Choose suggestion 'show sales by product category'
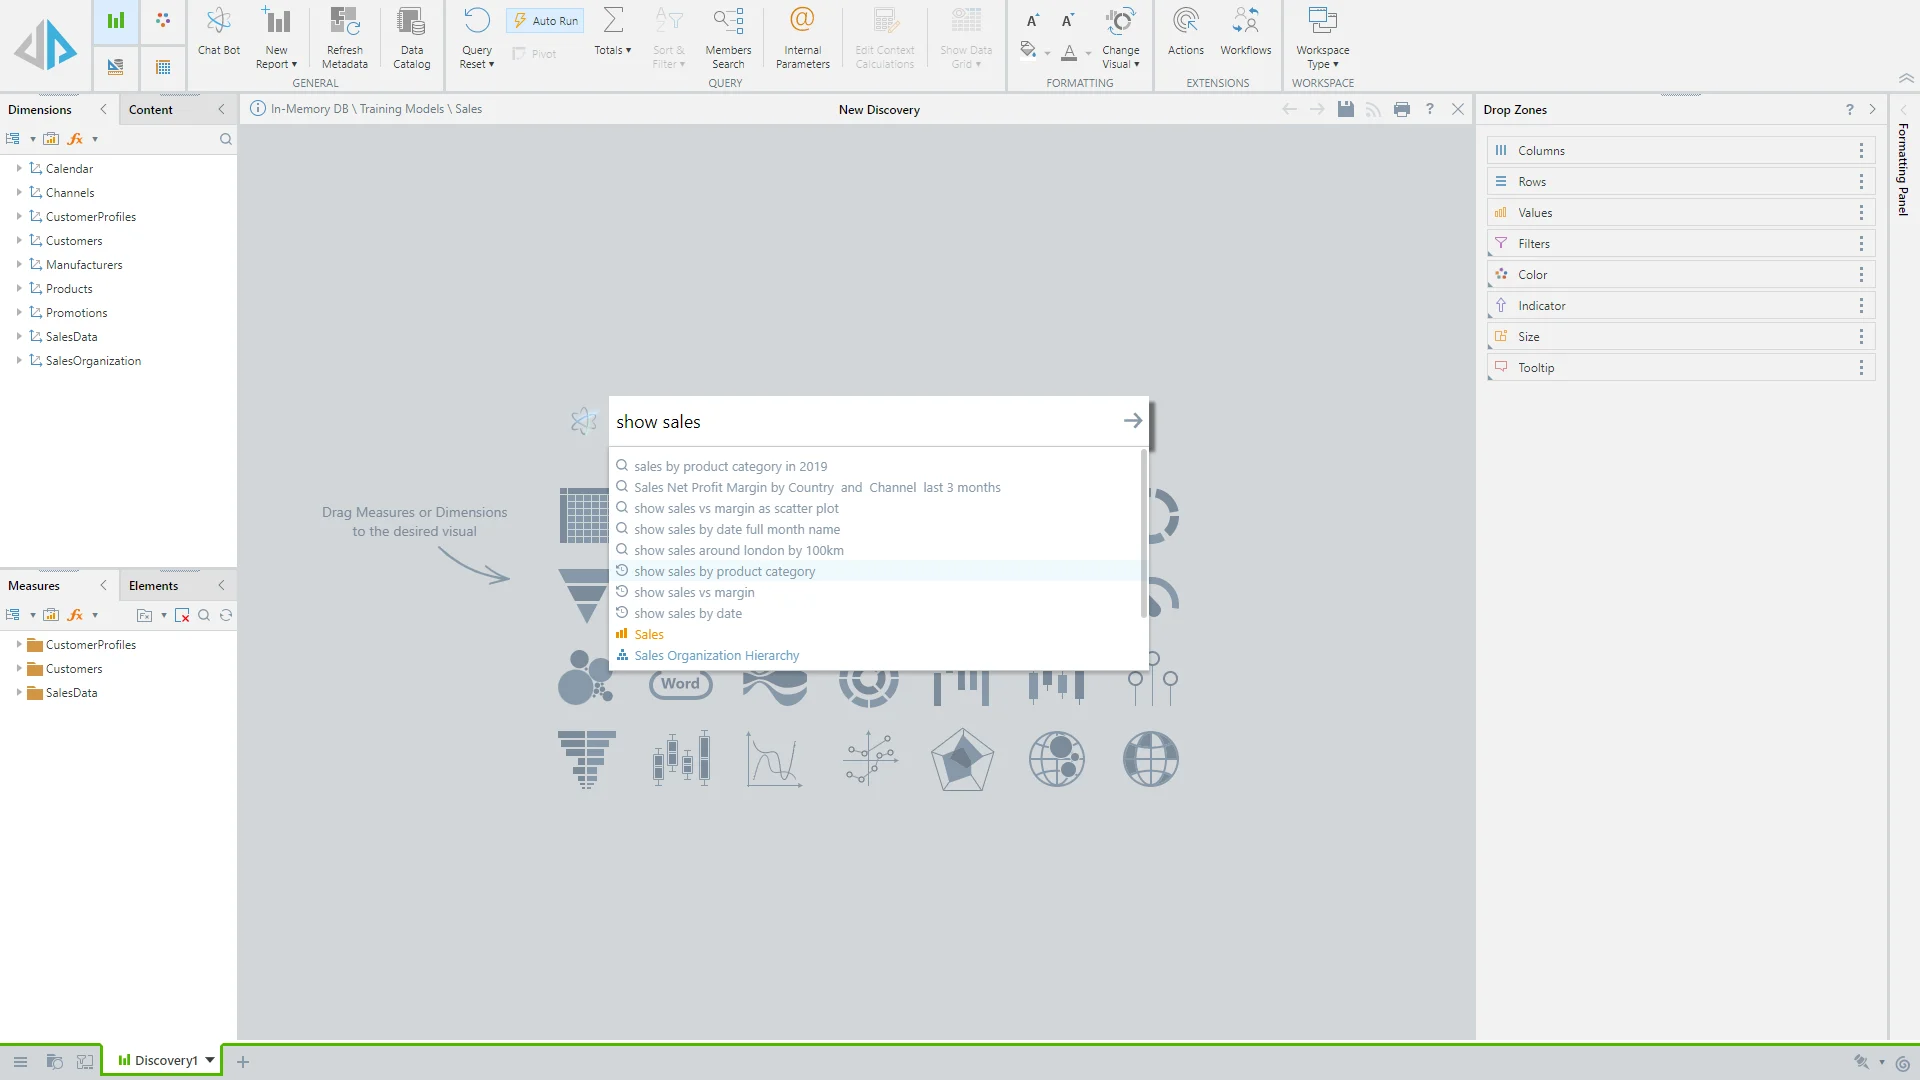 tap(724, 572)
